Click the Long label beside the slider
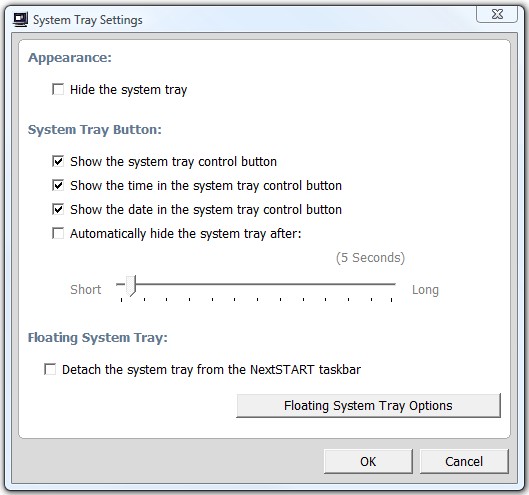This screenshot has height=495, width=529. (x=425, y=290)
